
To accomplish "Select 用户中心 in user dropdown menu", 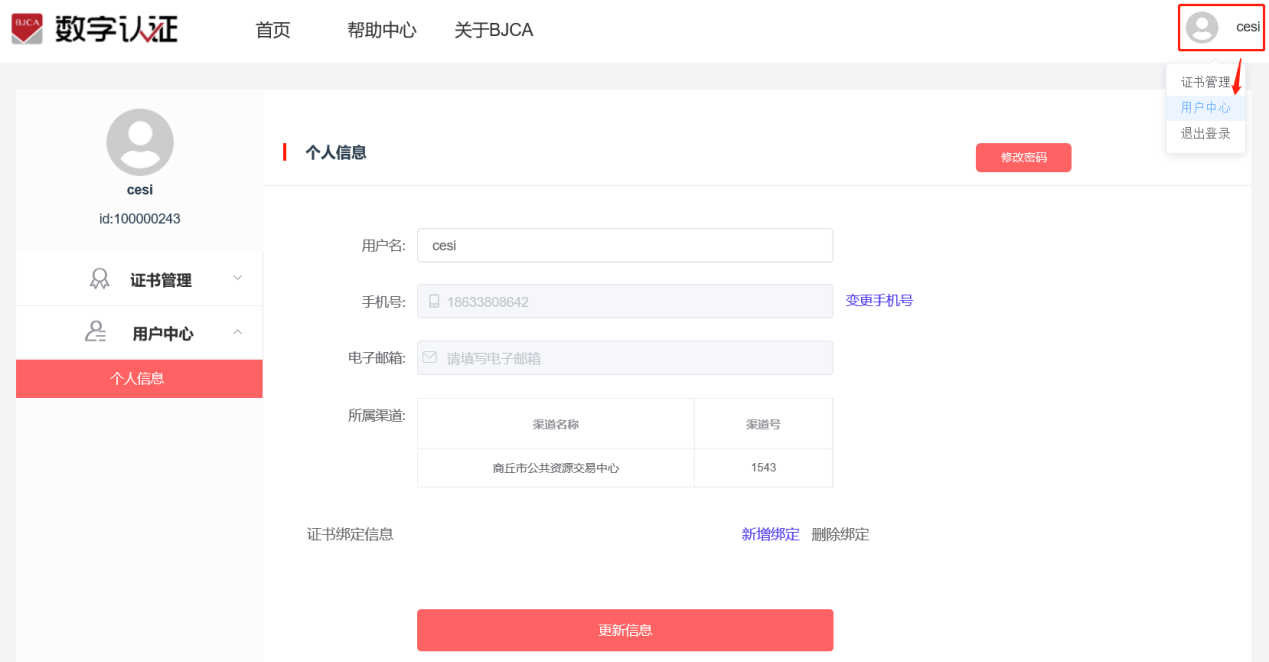I will (x=1205, y=107).
